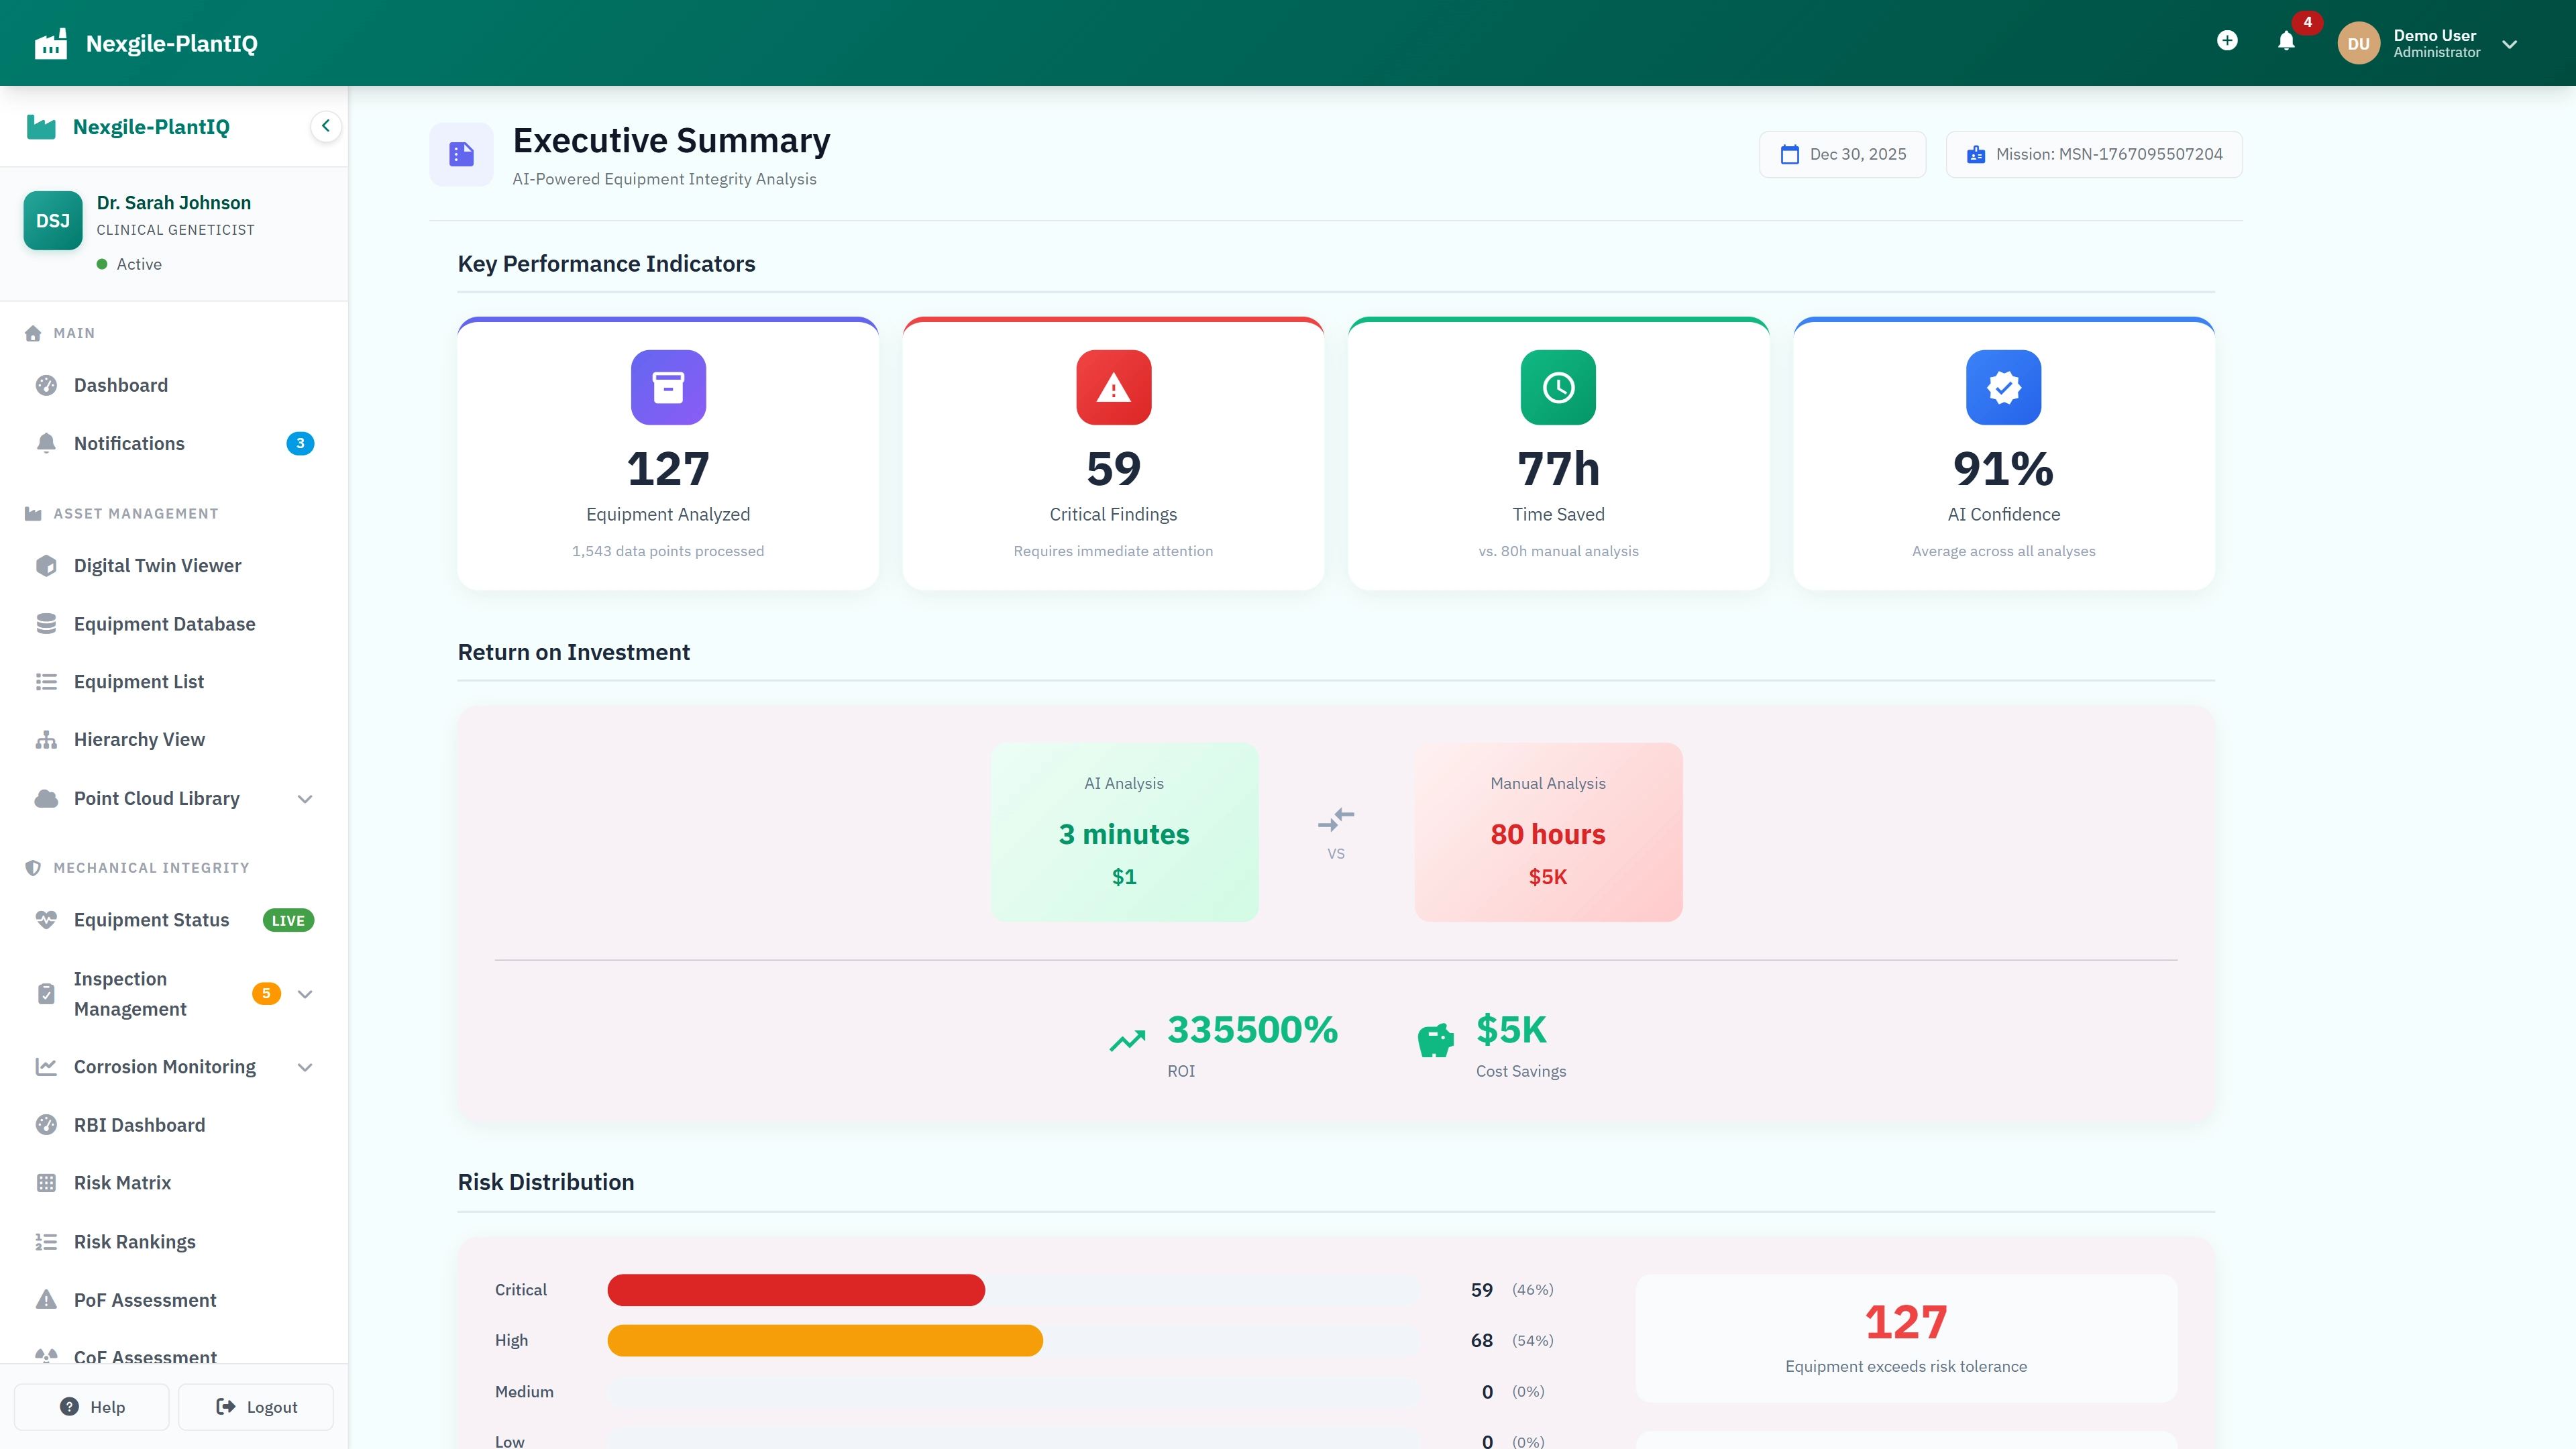
Task: Open Risk Rankings from Mechanical Integrity
Action: (135, 1241)
